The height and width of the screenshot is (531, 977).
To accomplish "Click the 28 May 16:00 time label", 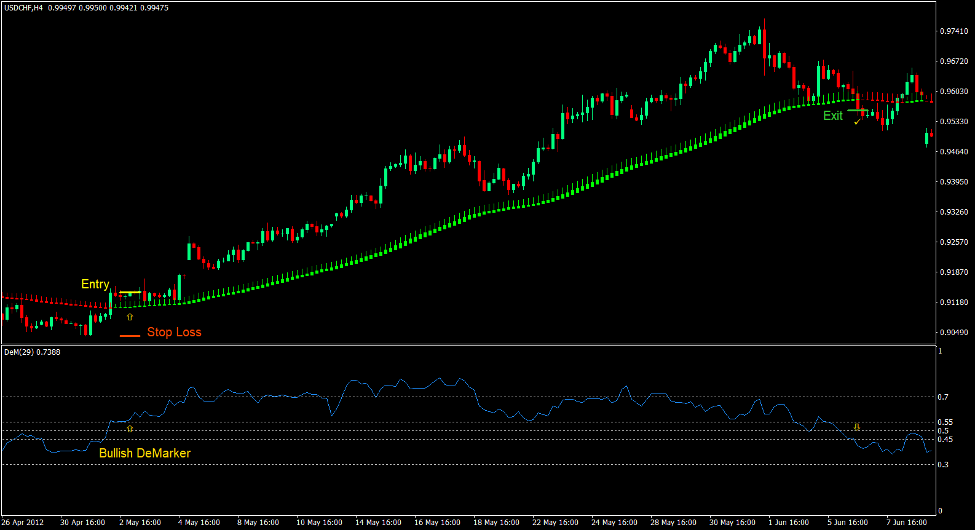I will coord(674,523).
